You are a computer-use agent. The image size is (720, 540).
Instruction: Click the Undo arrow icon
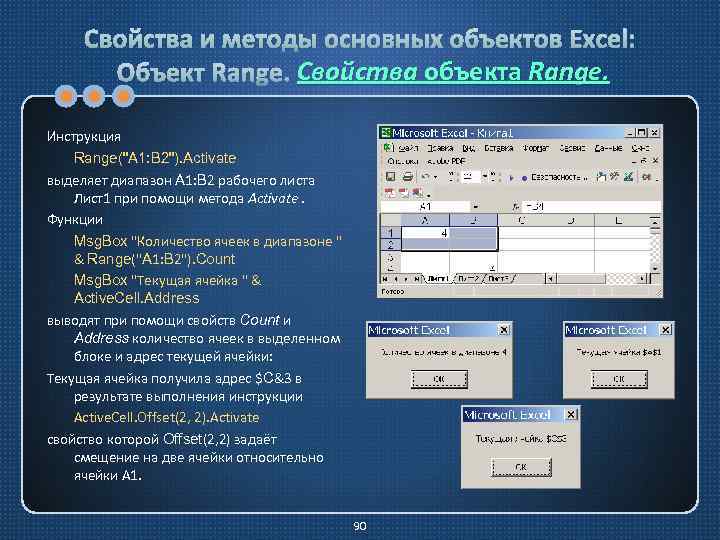click(426, 177)
